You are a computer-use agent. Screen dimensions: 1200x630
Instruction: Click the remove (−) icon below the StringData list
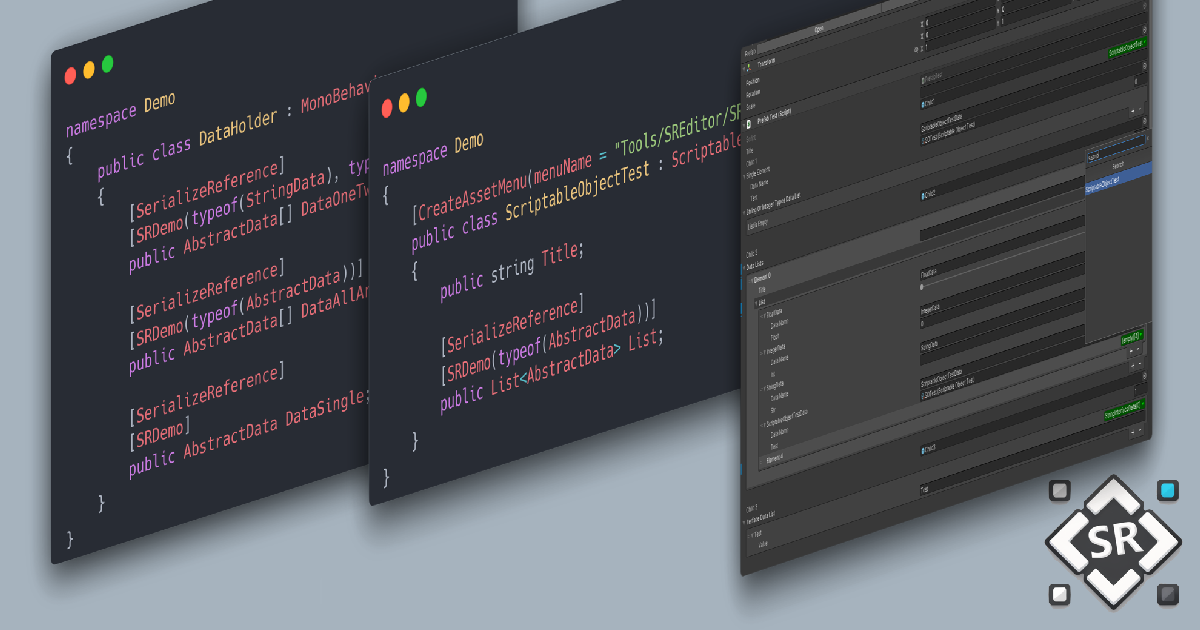(x=1138, y=349)
